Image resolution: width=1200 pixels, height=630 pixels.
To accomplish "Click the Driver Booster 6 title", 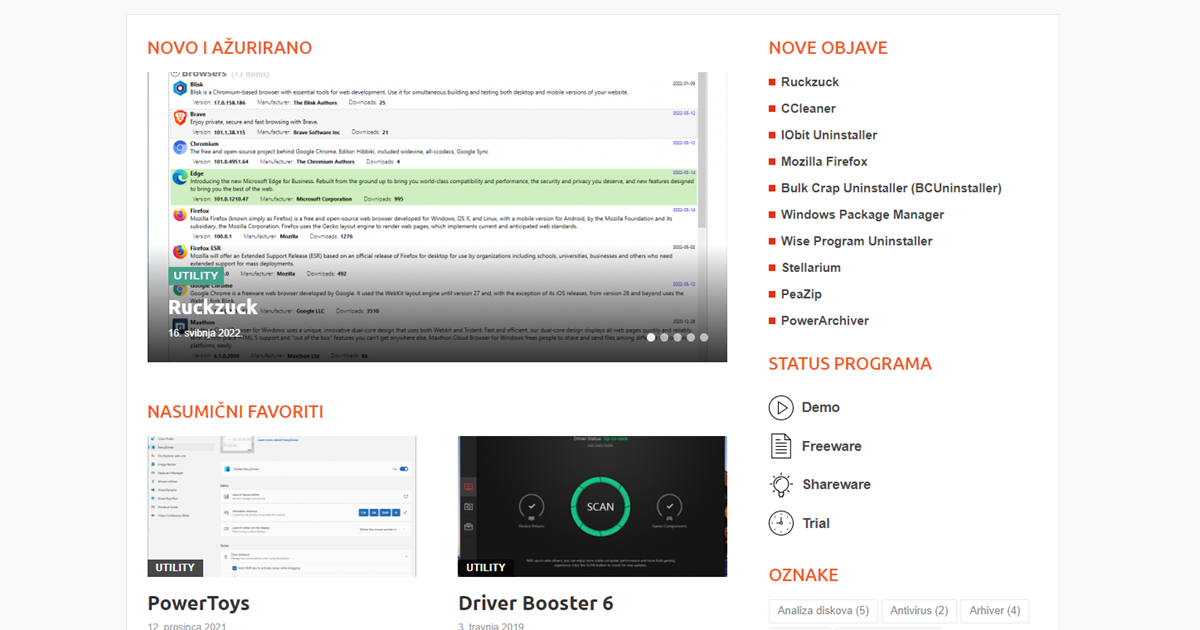I will coord(536,603).
